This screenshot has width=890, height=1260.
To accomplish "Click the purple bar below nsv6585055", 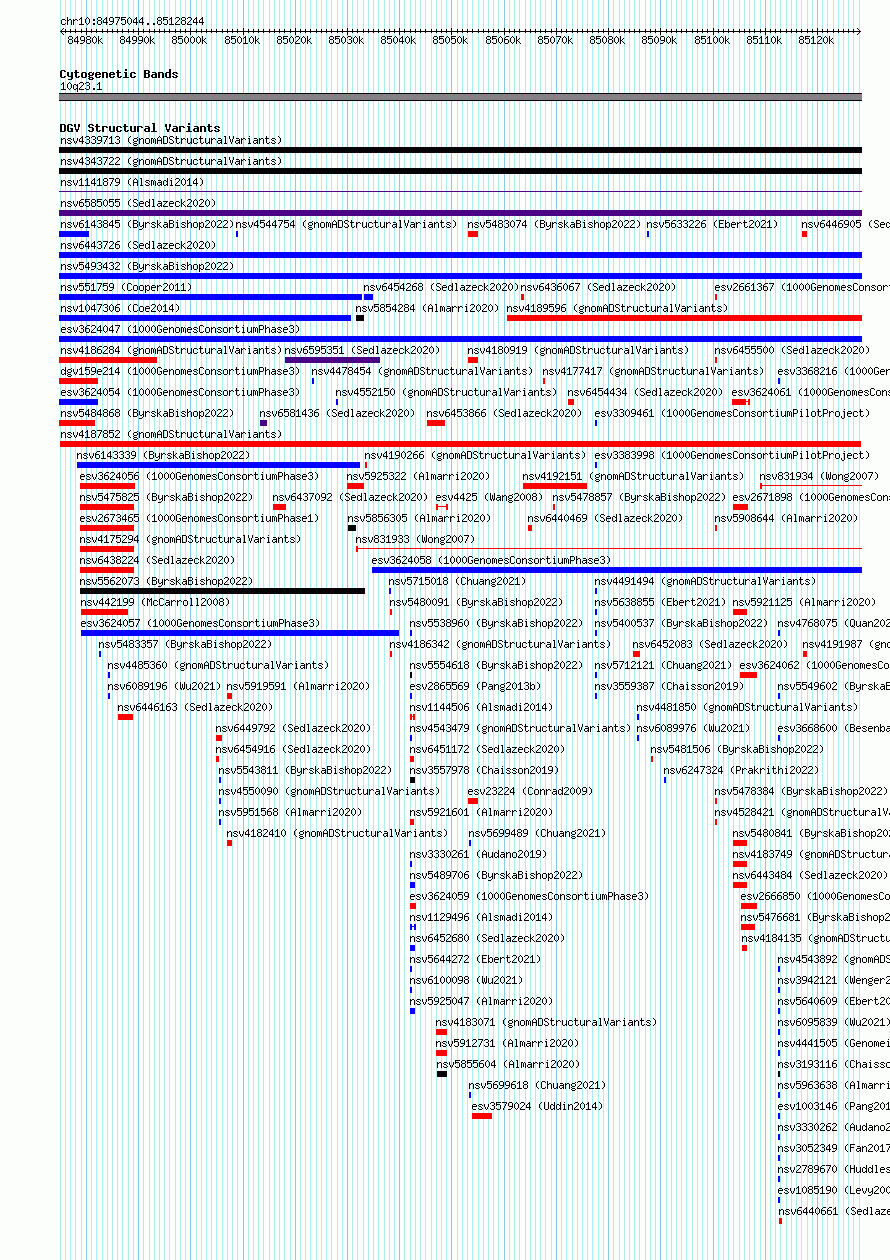I will 460,213.
